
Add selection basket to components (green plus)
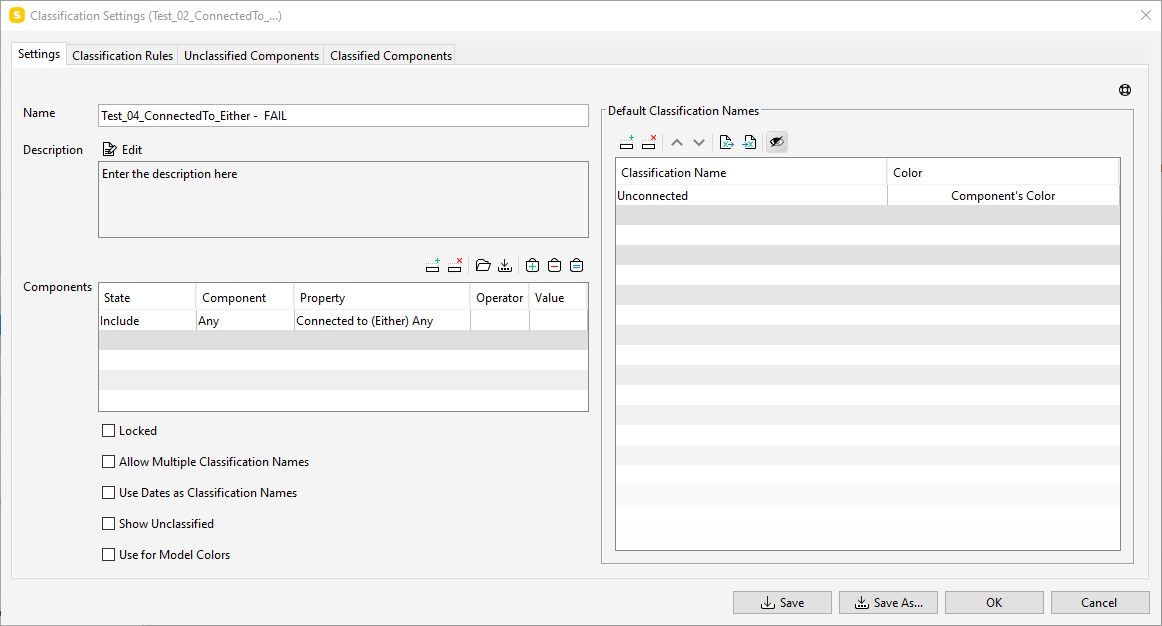point(532,265)
